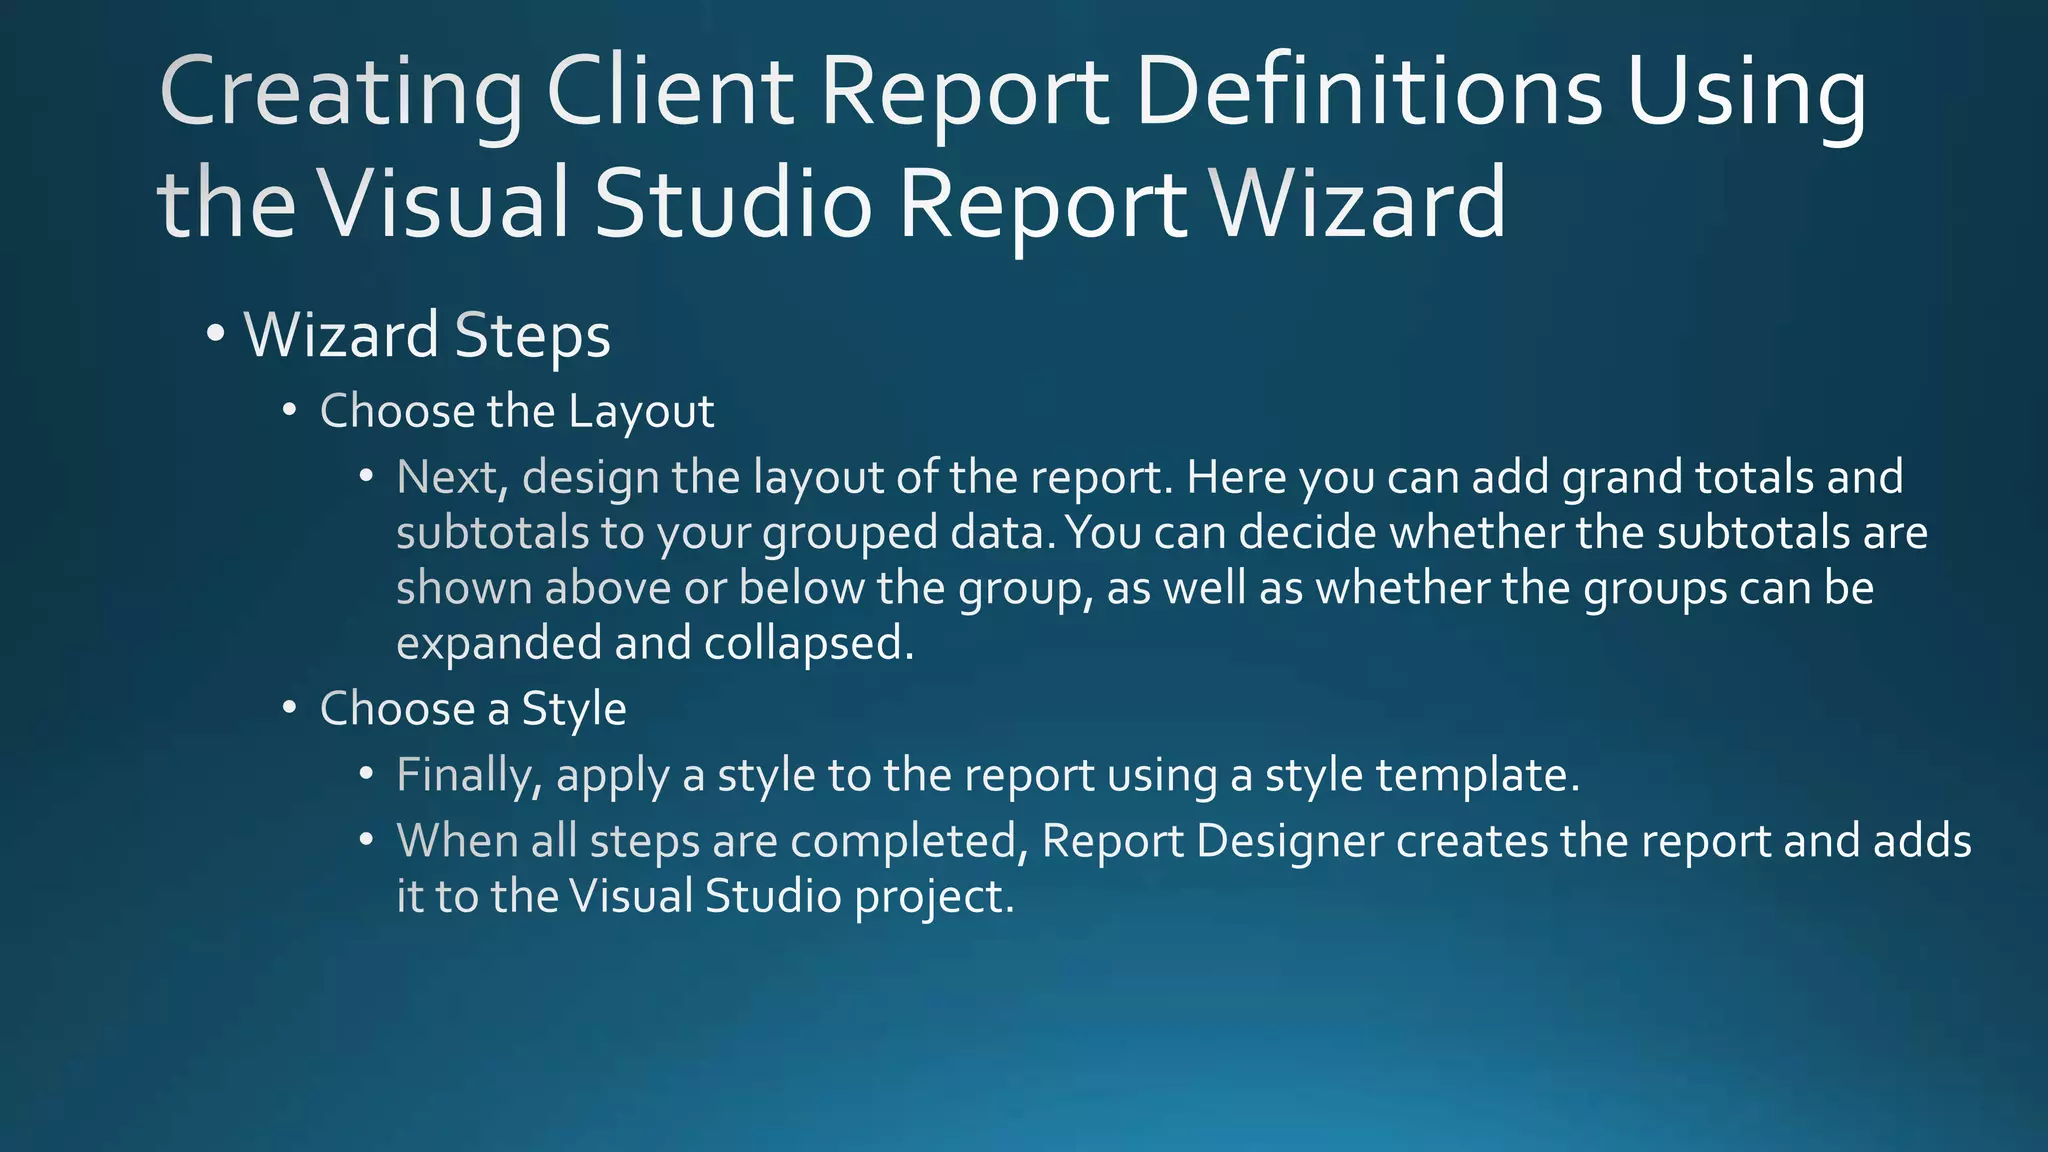Image resolution: width=2048 pixels, height=1152 pixels.
Task: Click the bullet dot before 'Next, design'
Action: tap(367, 476)
